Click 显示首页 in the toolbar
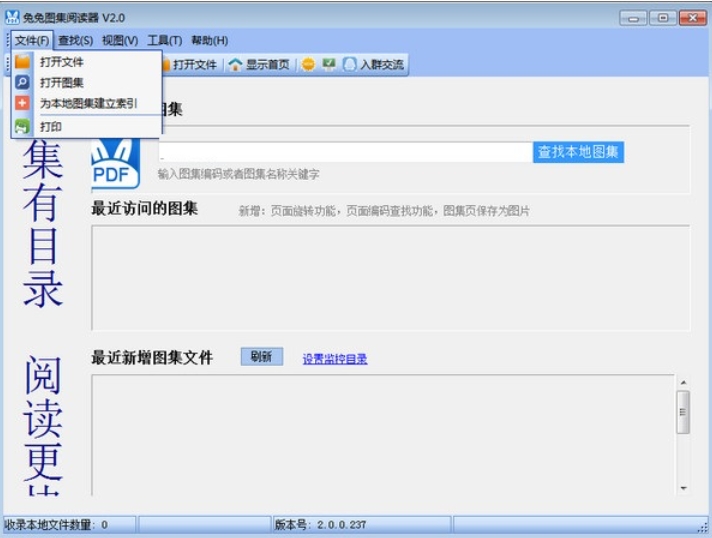The image size is (712, 538). click(259, 64)
